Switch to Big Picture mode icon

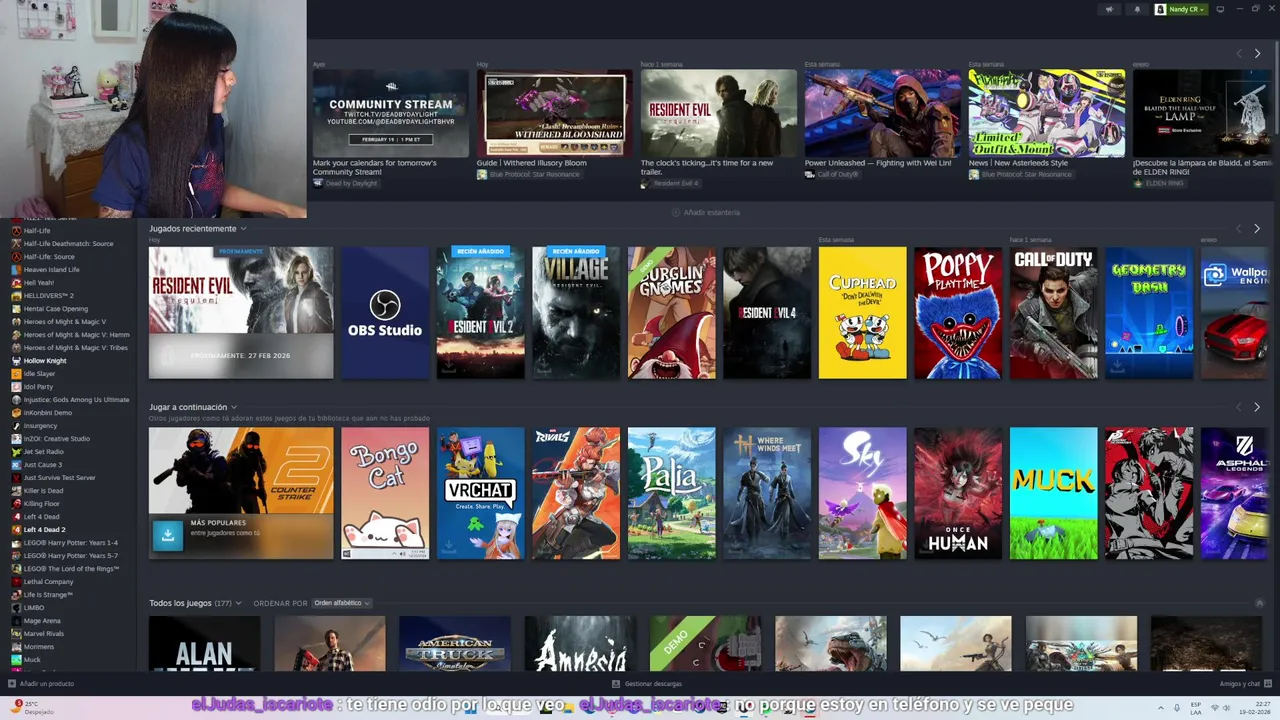pyautogui.click(x=1220, y=9)
